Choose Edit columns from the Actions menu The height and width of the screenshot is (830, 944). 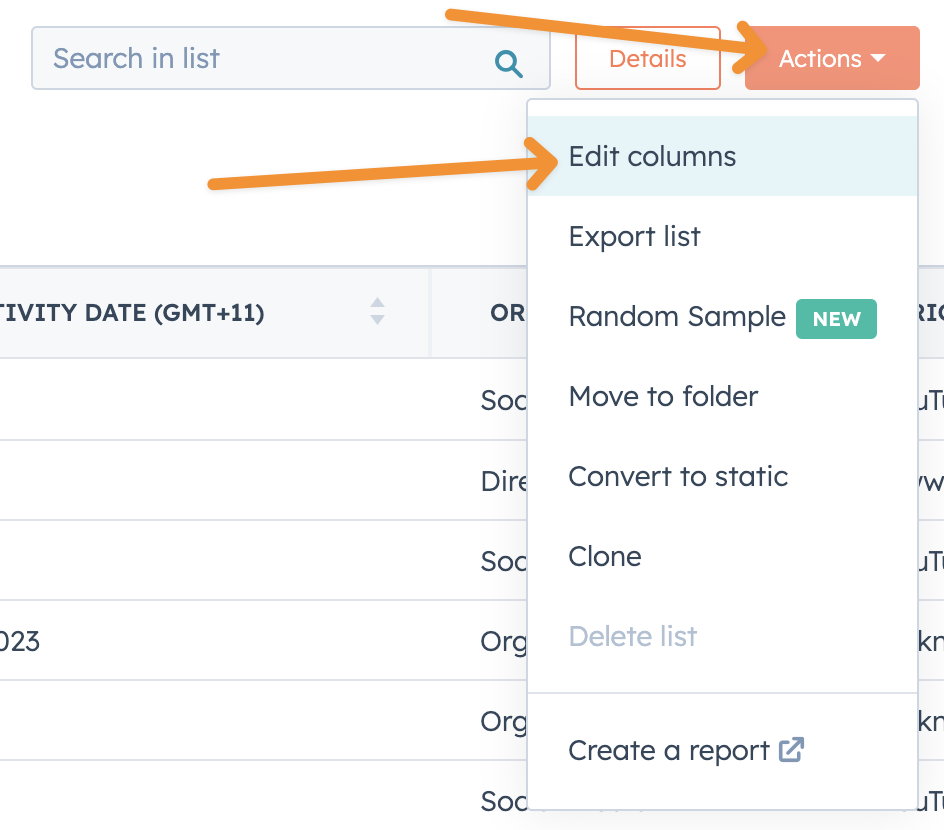click(x=652, y=157)
